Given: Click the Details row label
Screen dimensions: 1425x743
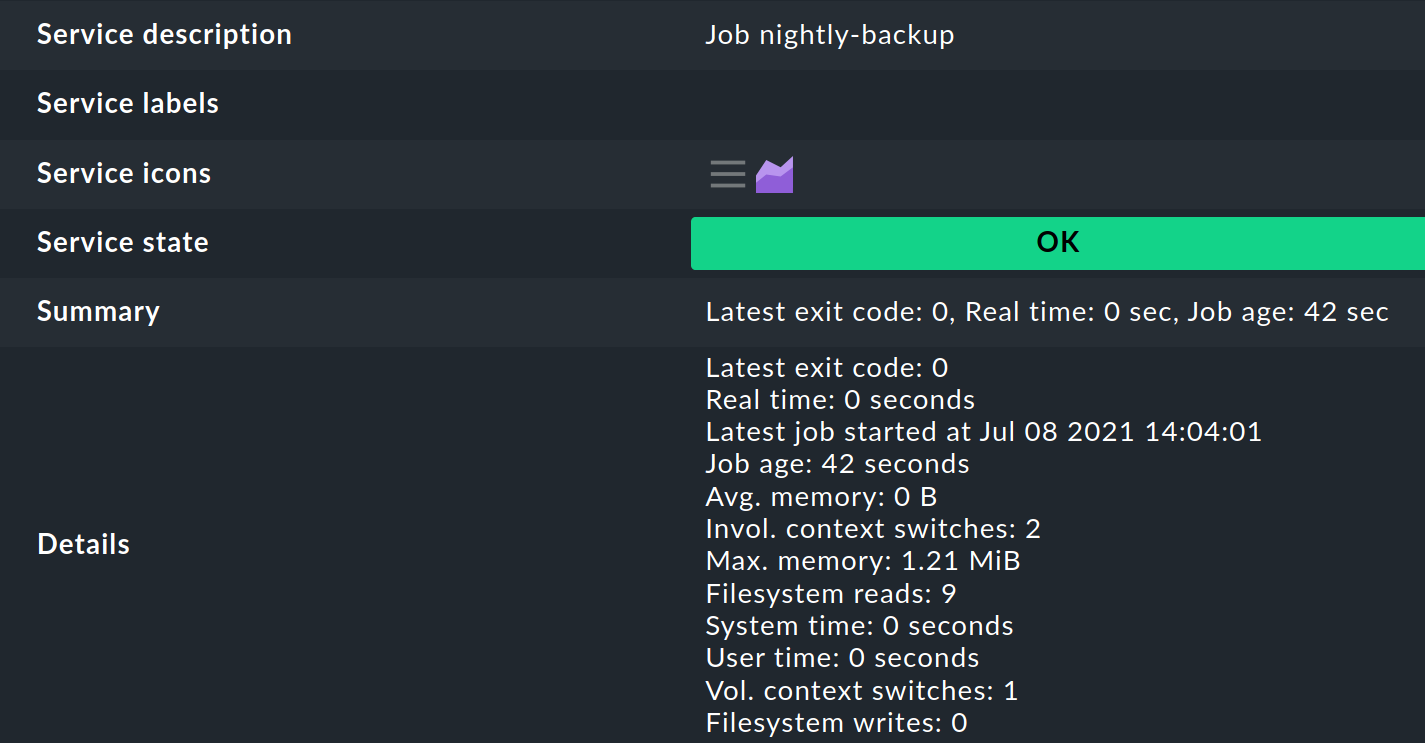Looking at the screenshot, I should pos(83,544).
